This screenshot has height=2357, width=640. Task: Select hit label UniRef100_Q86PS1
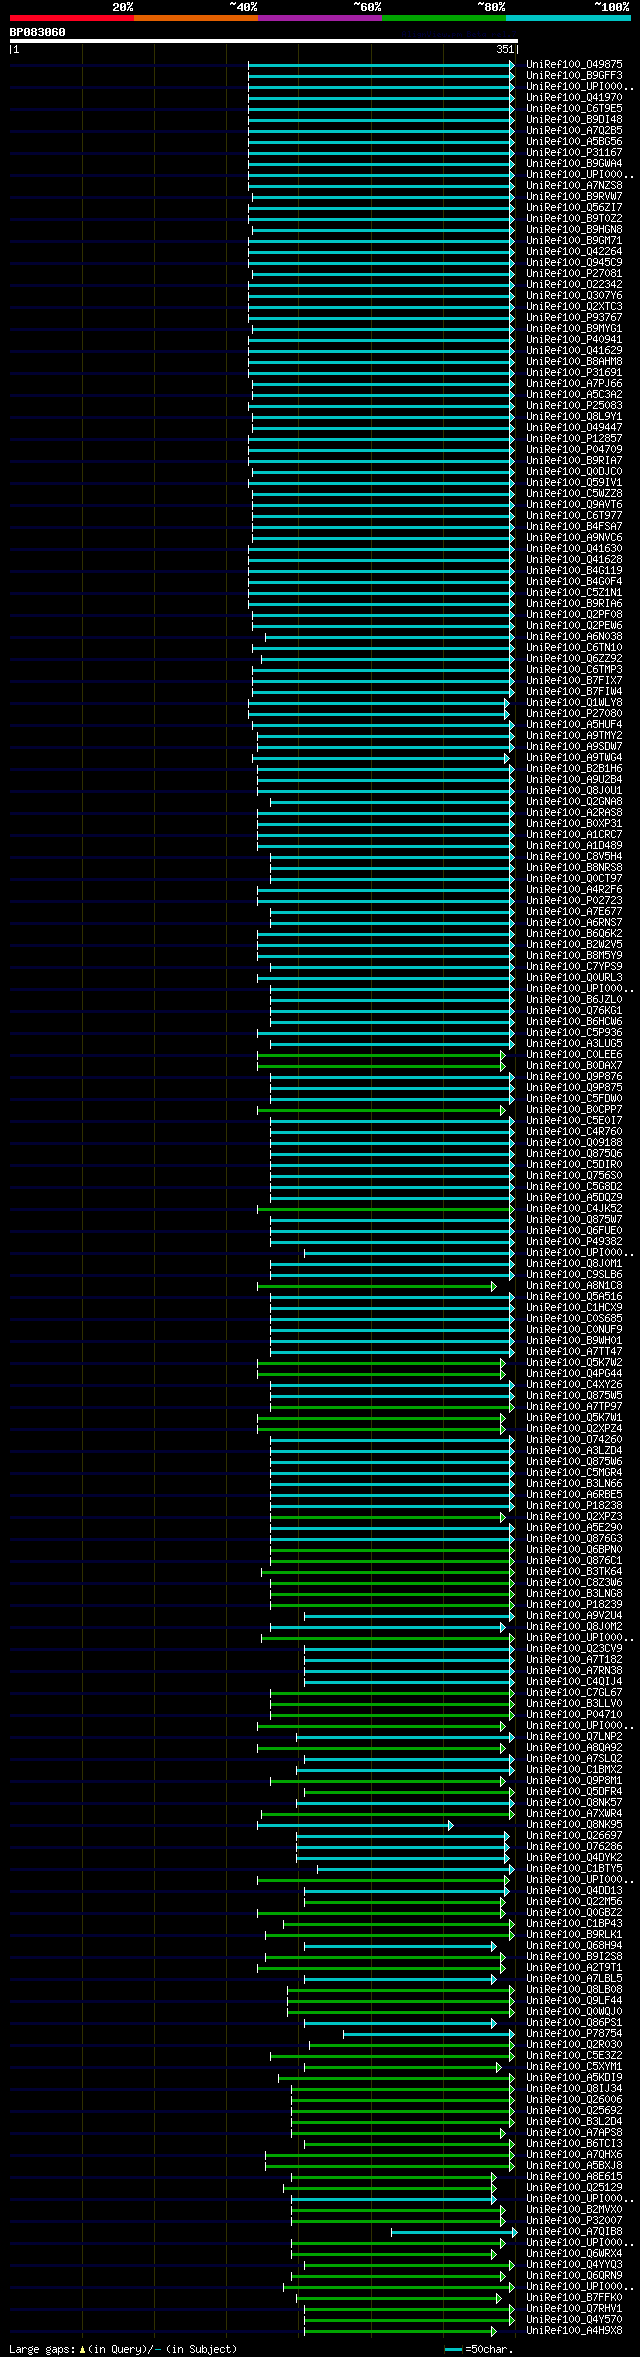tap(574, 2022)
